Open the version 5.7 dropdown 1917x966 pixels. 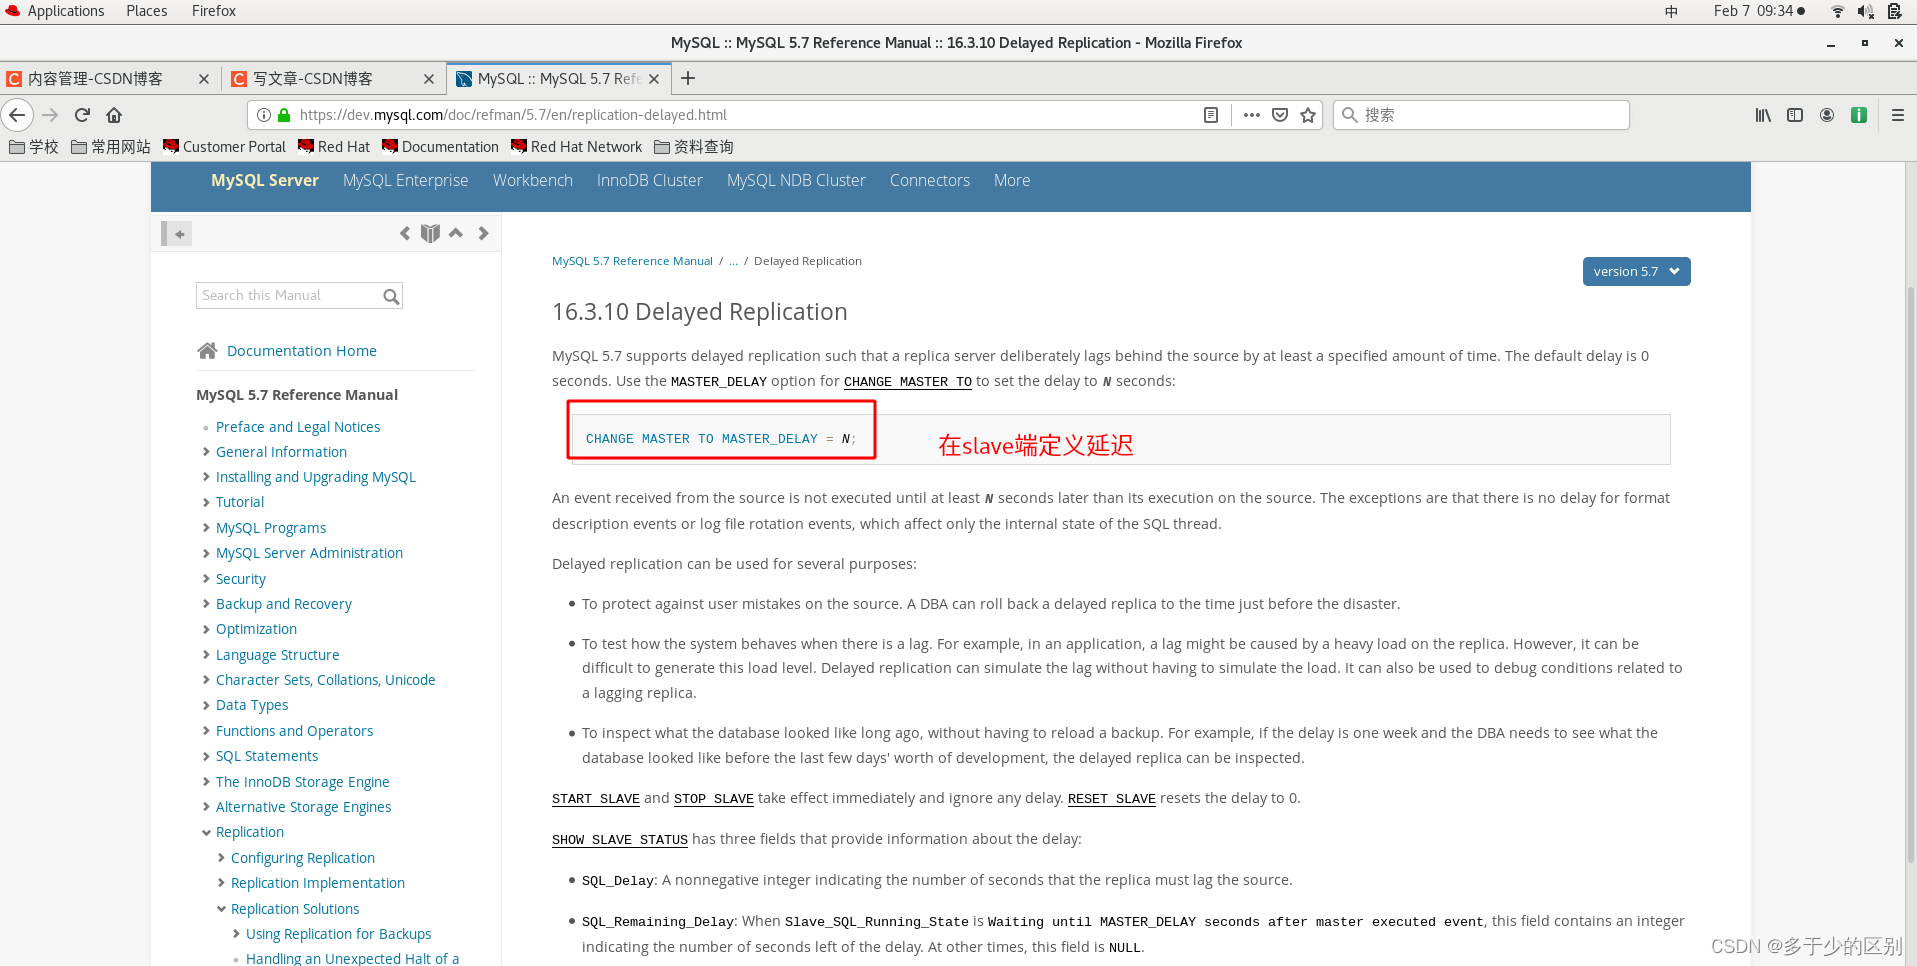coord(1636,272)
